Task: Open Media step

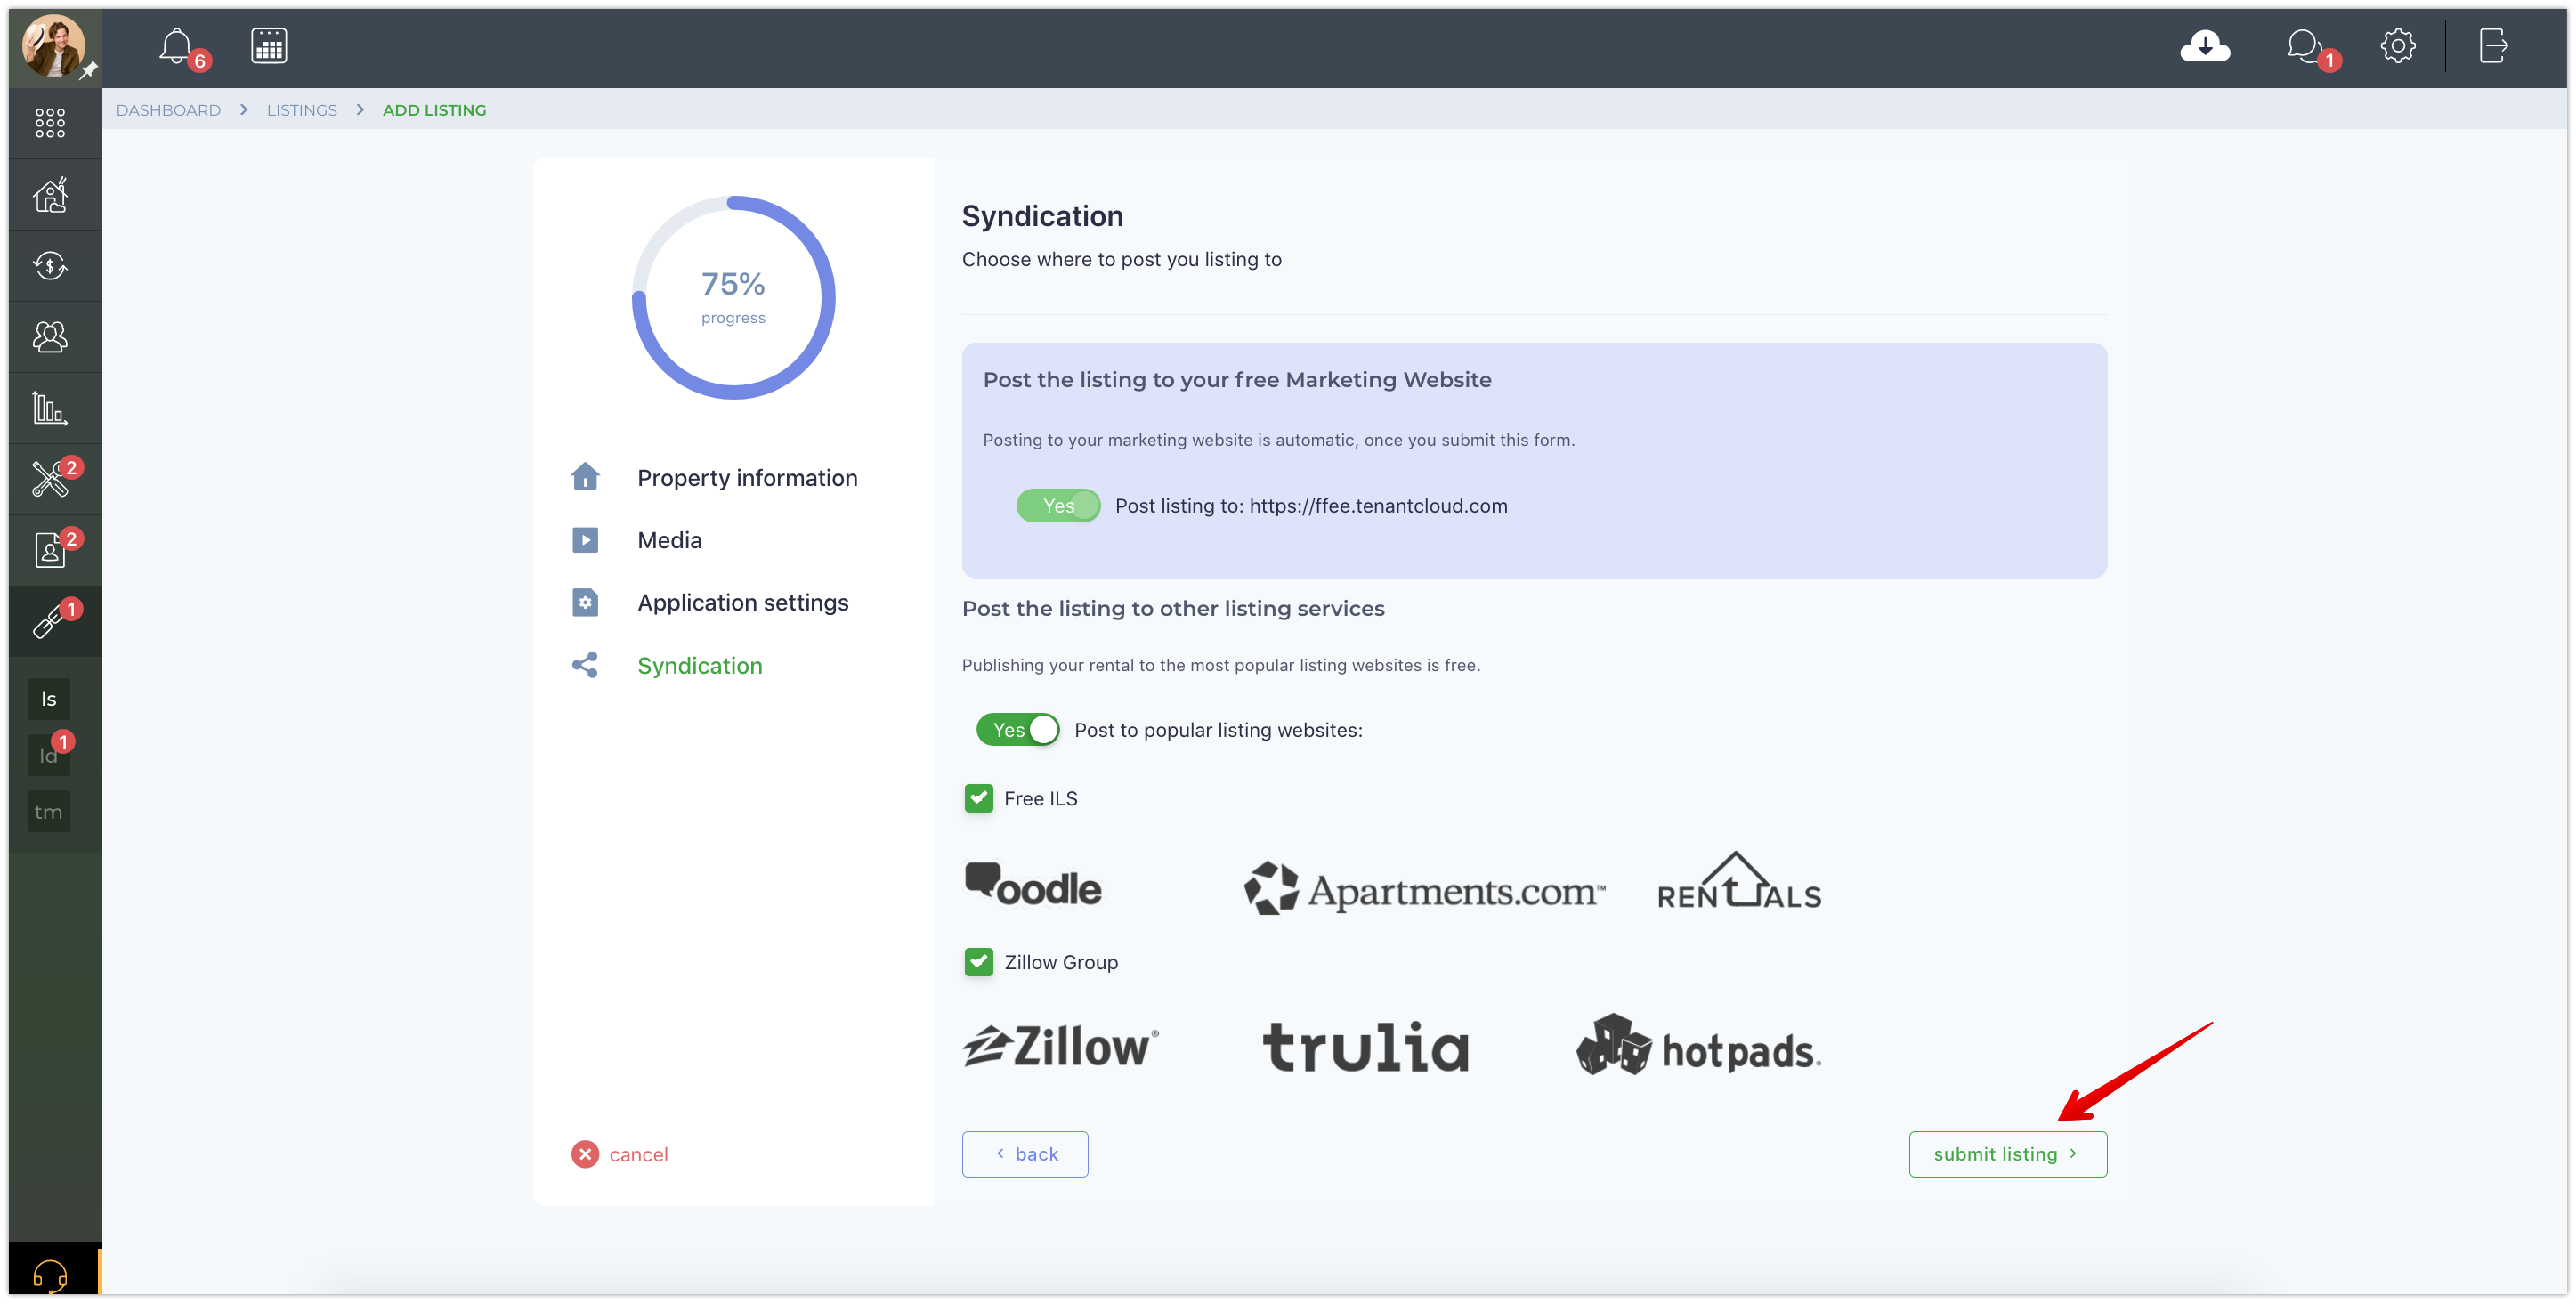Action: (x=669, y=540)
